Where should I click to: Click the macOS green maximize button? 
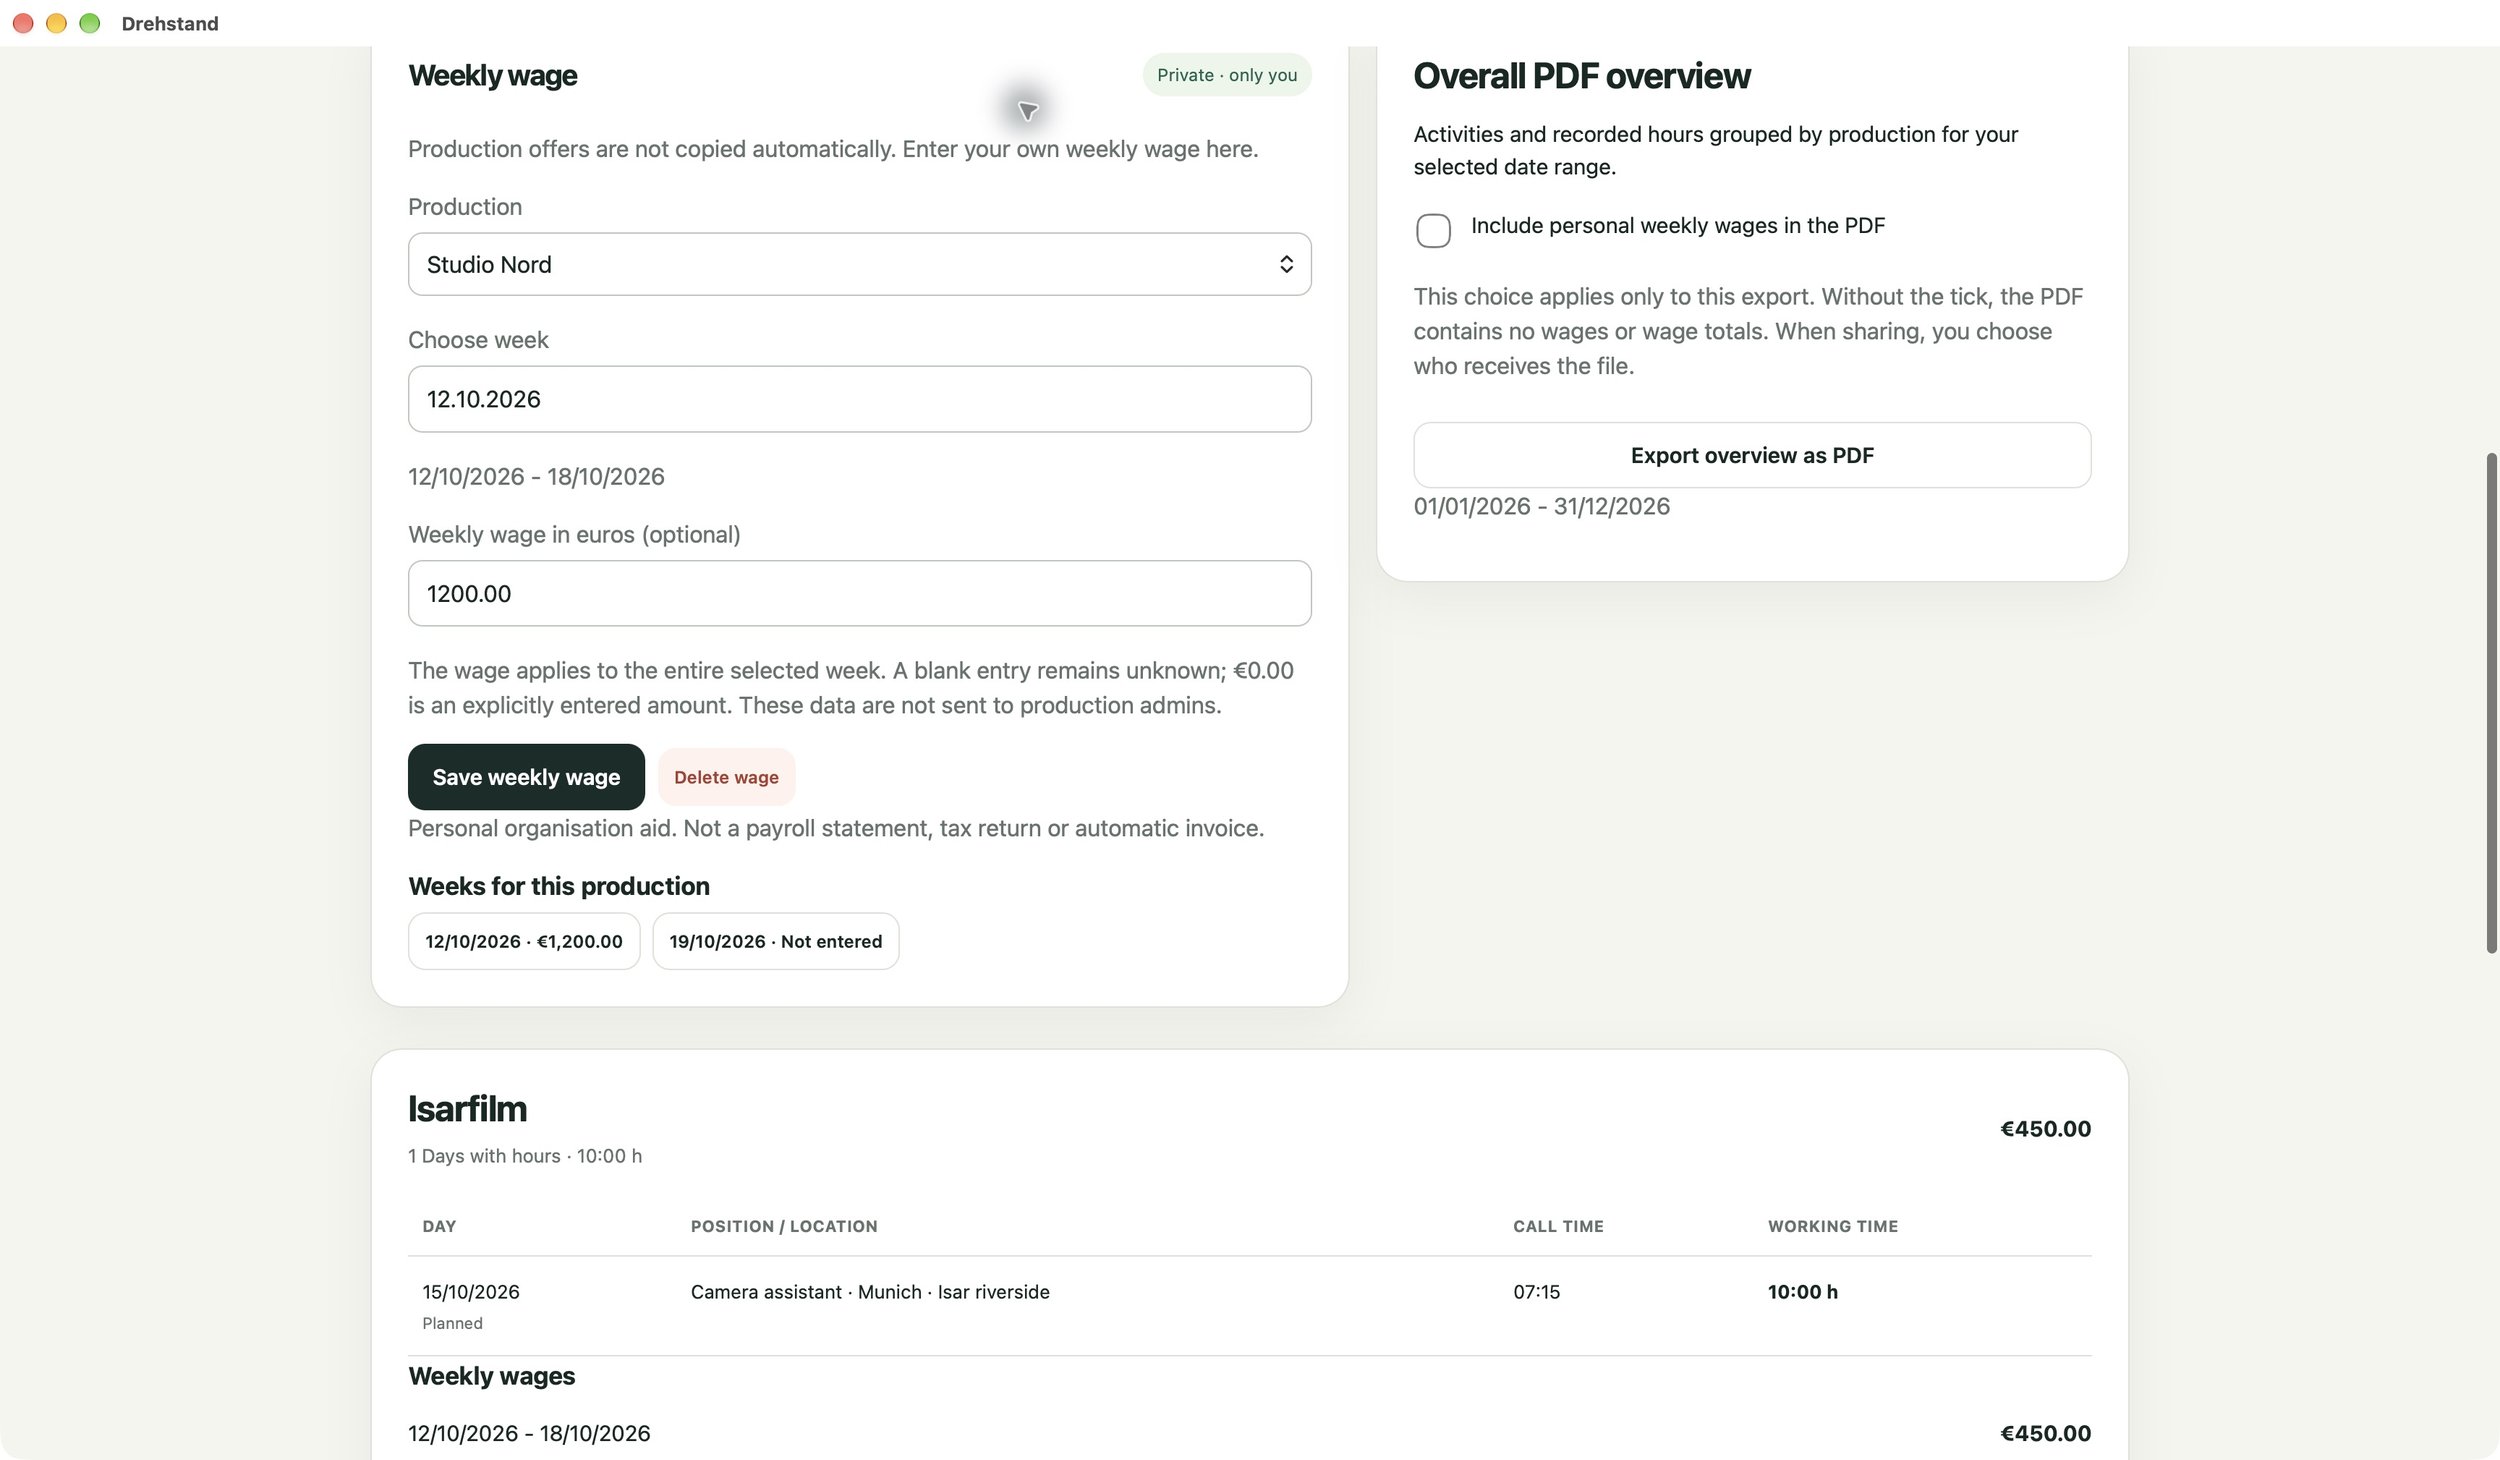(x=89, y=23)
